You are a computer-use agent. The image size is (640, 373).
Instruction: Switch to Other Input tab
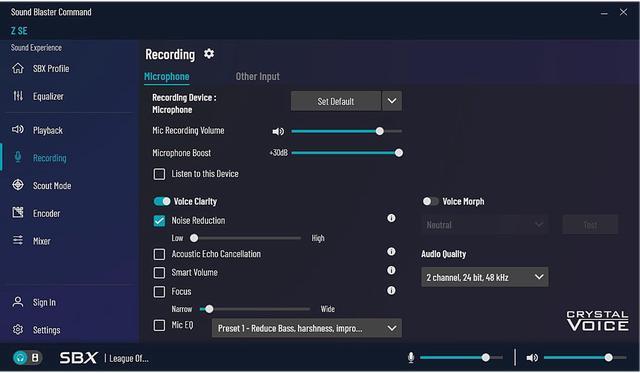pos(258,77)
